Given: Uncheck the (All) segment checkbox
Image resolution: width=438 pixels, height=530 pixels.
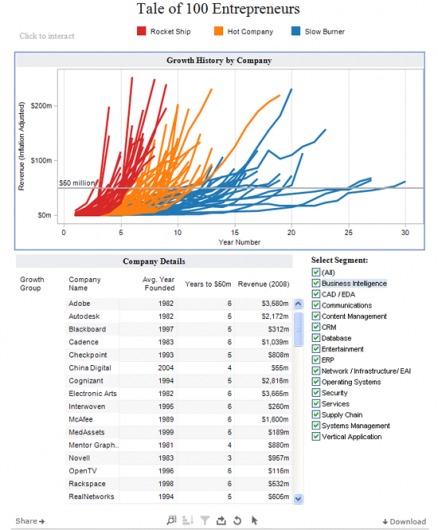Looking at the screenshot, I should (x=316, y=272).
